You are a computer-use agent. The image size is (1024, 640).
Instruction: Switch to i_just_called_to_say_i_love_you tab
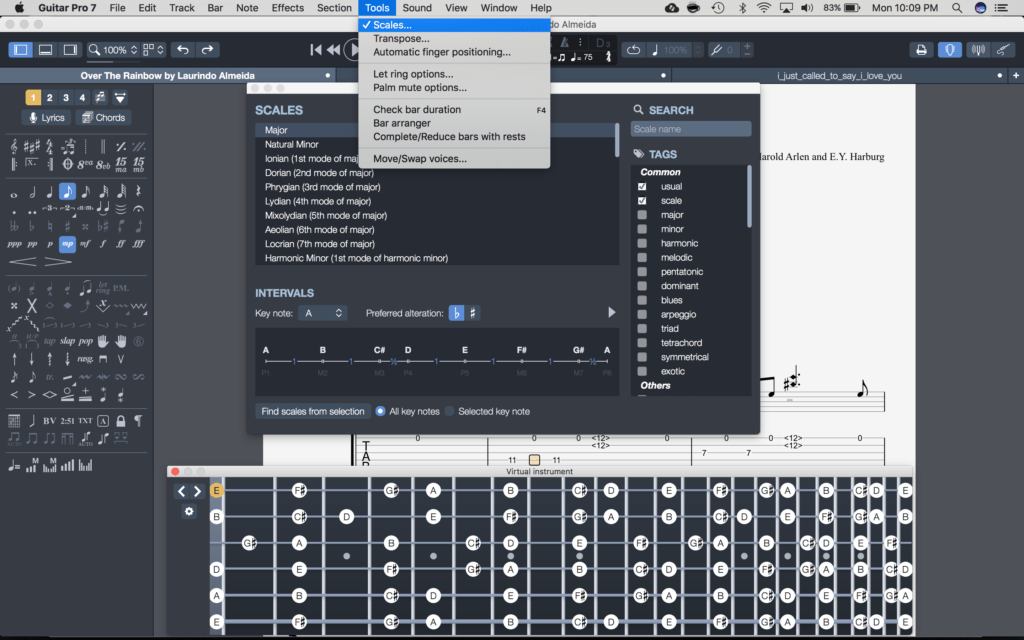[839, 76]
